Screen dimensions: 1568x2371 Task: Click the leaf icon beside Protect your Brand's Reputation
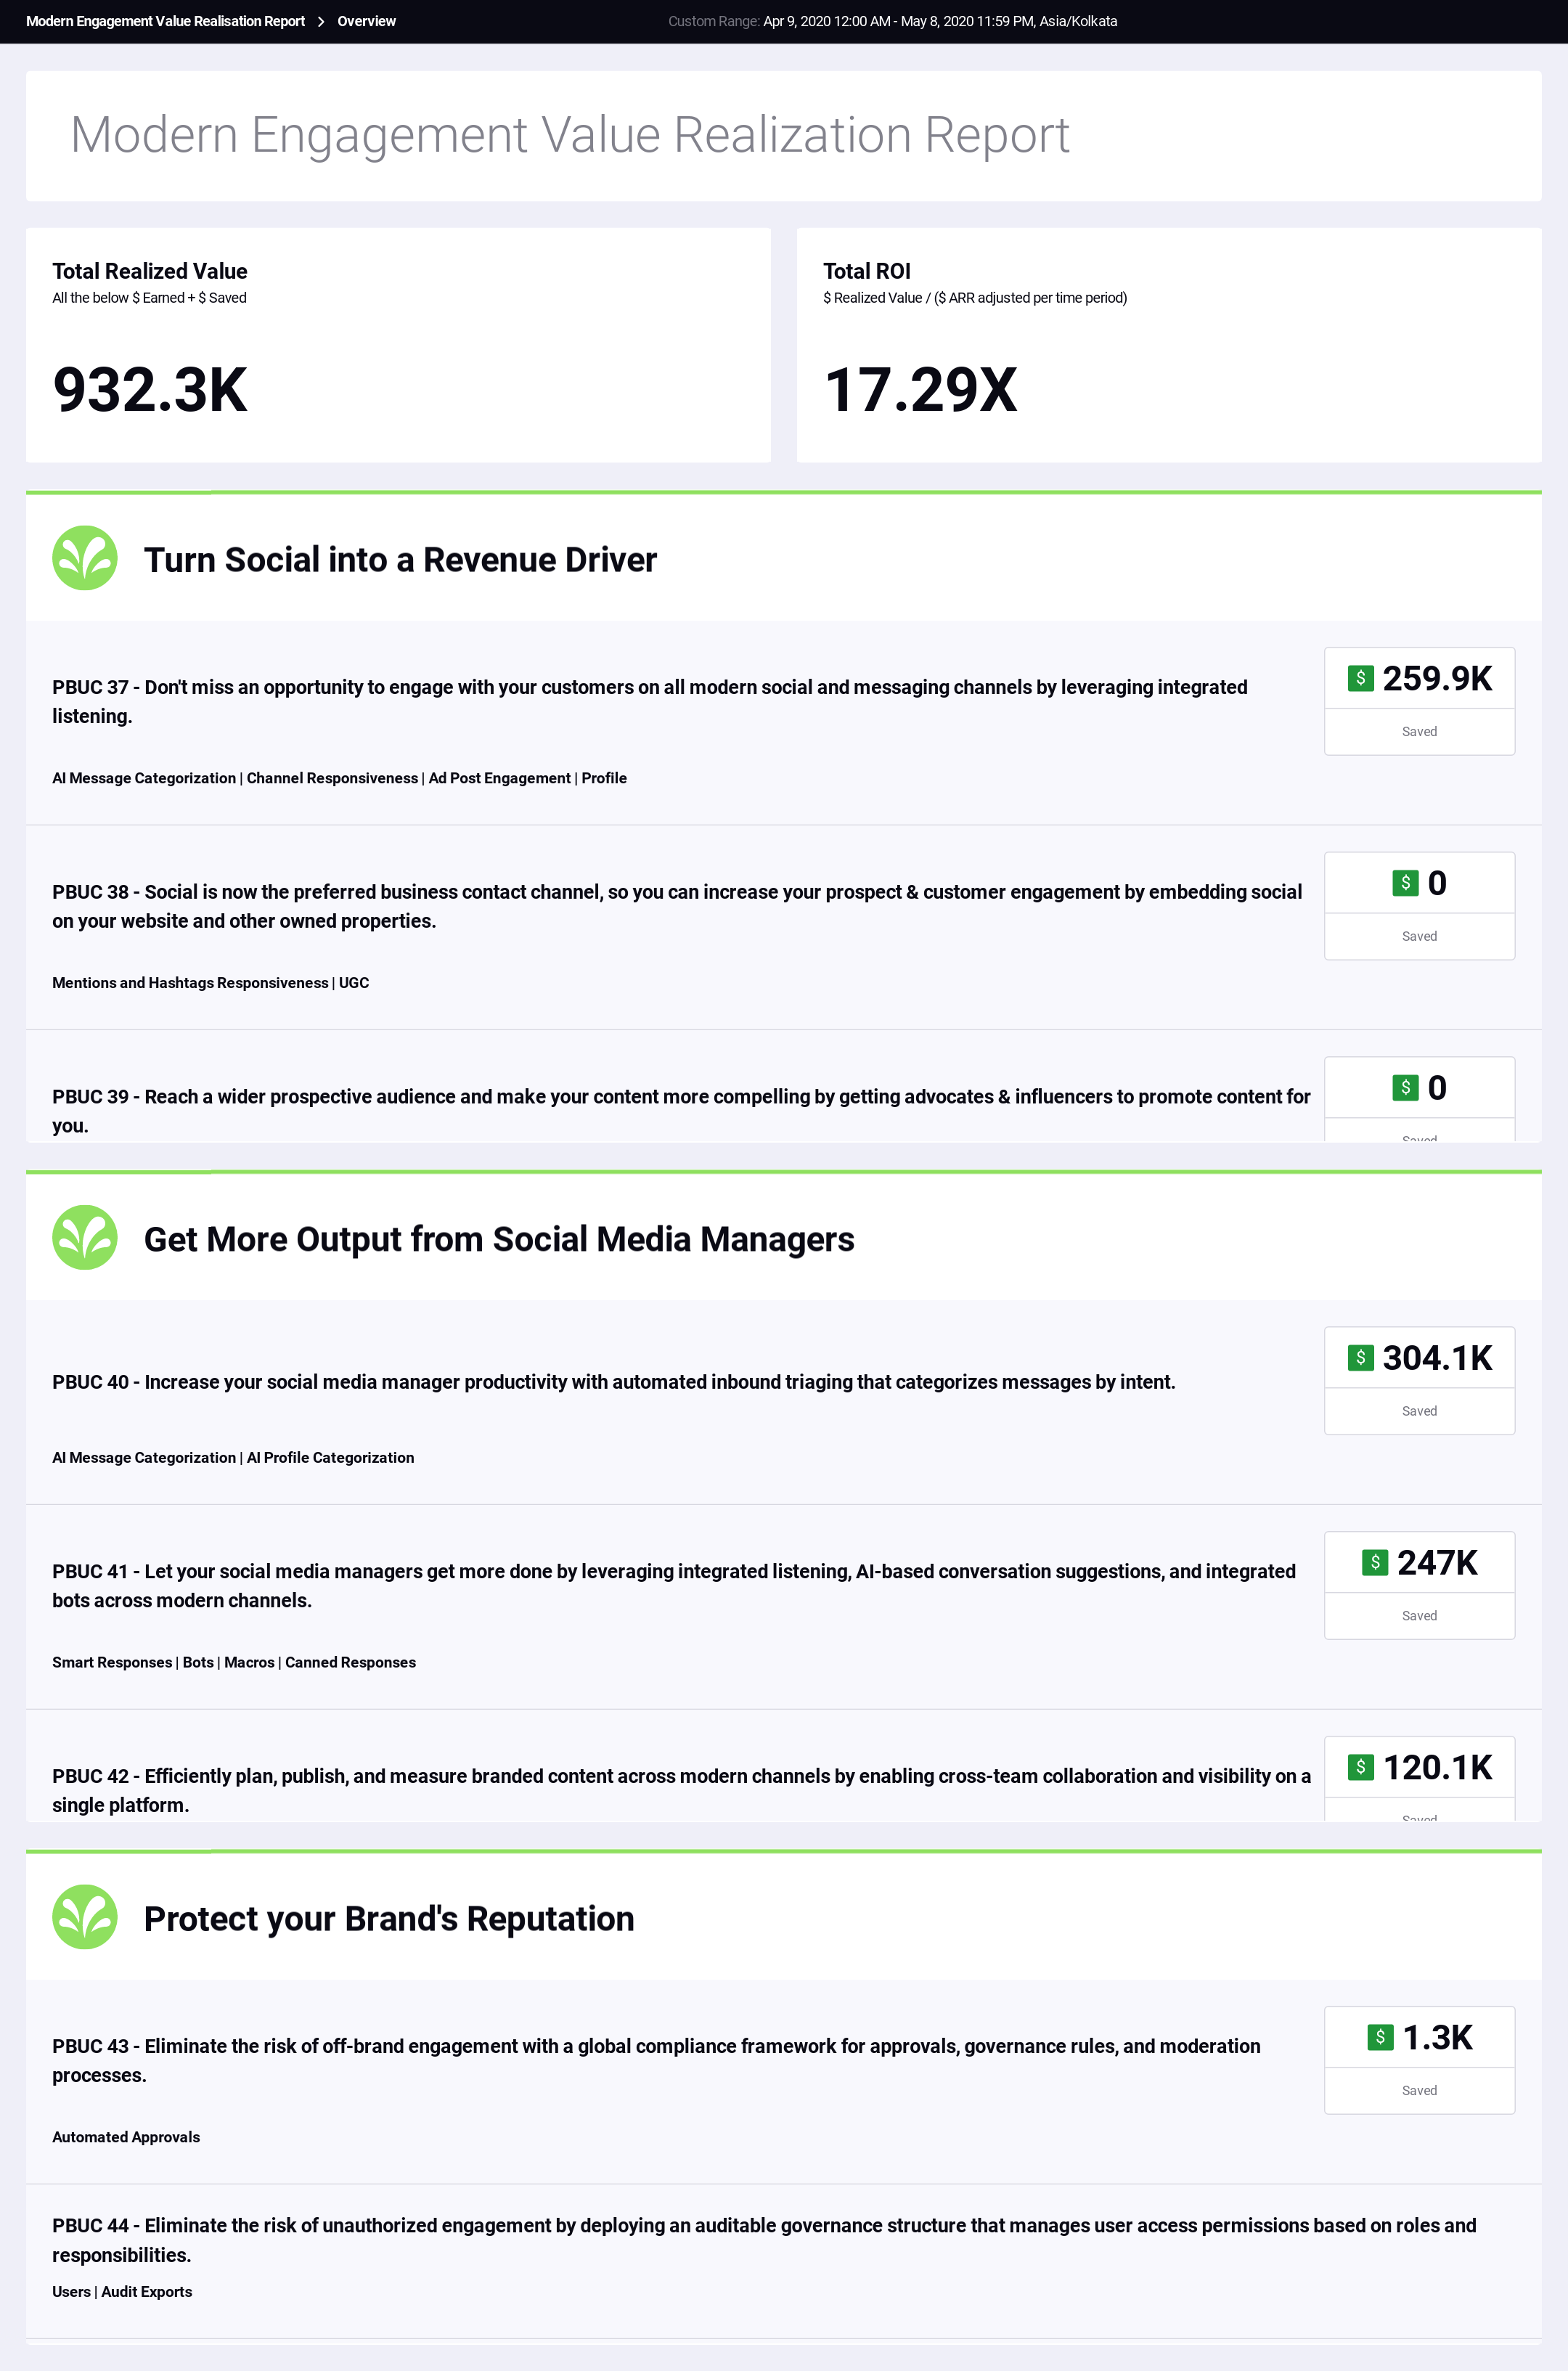coord(85,1917)
